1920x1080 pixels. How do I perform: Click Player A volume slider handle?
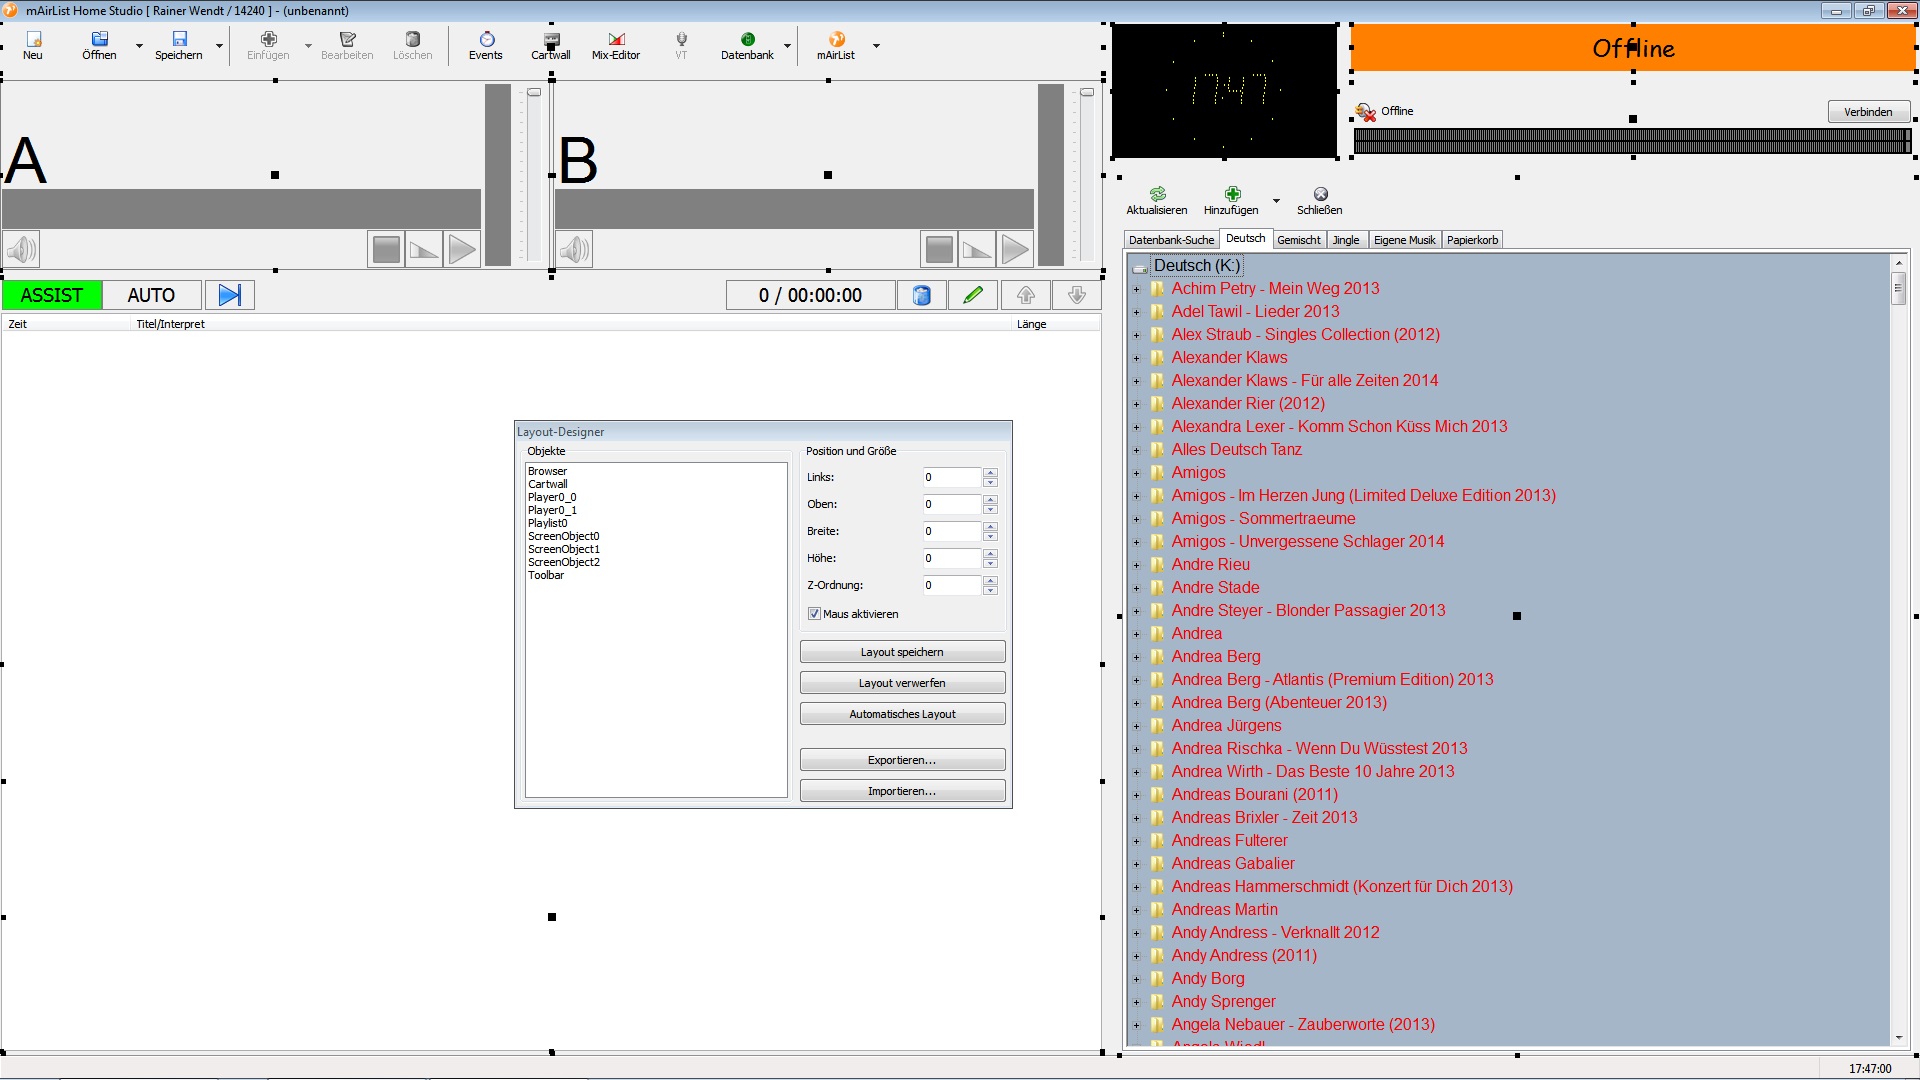[x=534, y=92]
